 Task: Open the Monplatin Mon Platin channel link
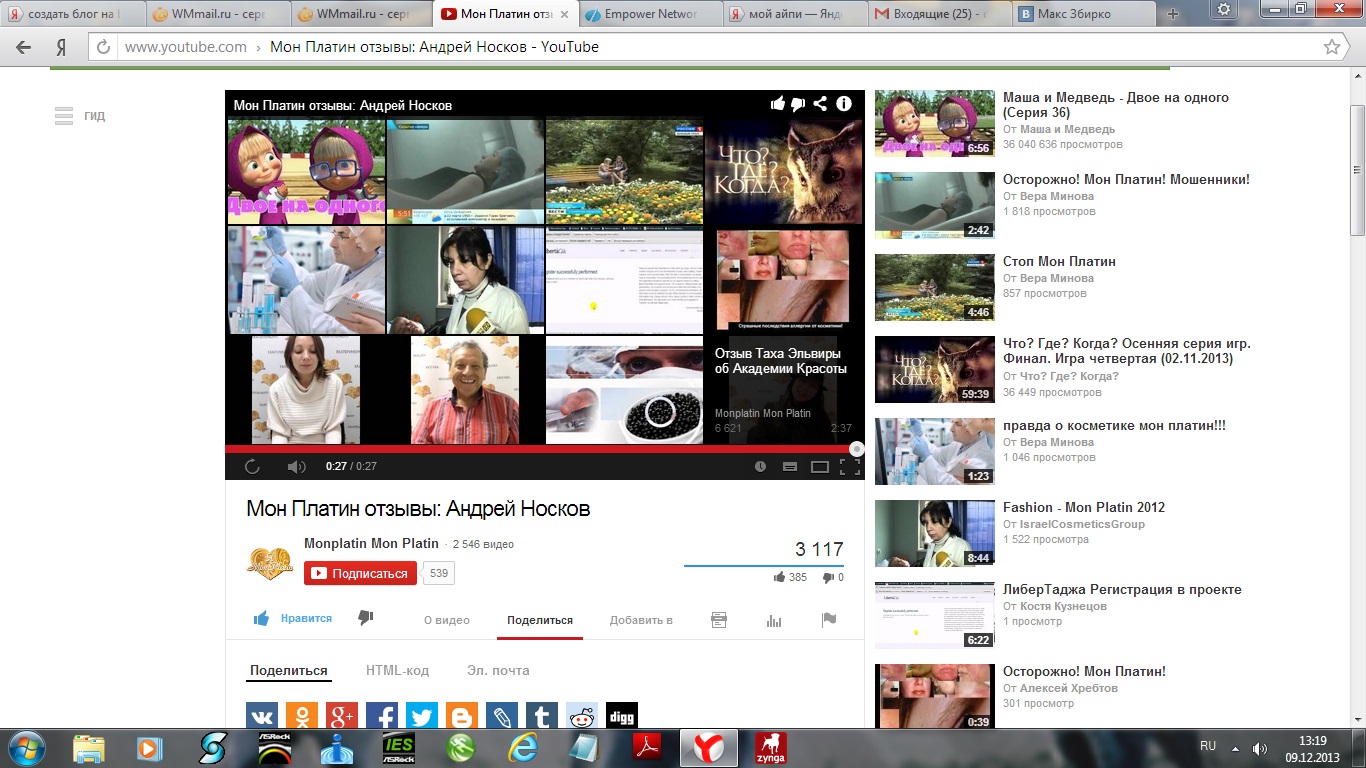click(371, 543)
